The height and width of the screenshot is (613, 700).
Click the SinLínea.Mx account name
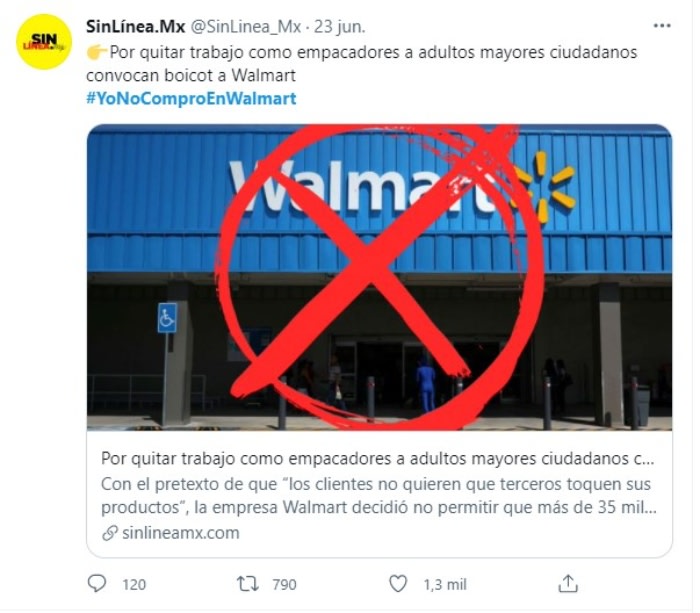135,27
